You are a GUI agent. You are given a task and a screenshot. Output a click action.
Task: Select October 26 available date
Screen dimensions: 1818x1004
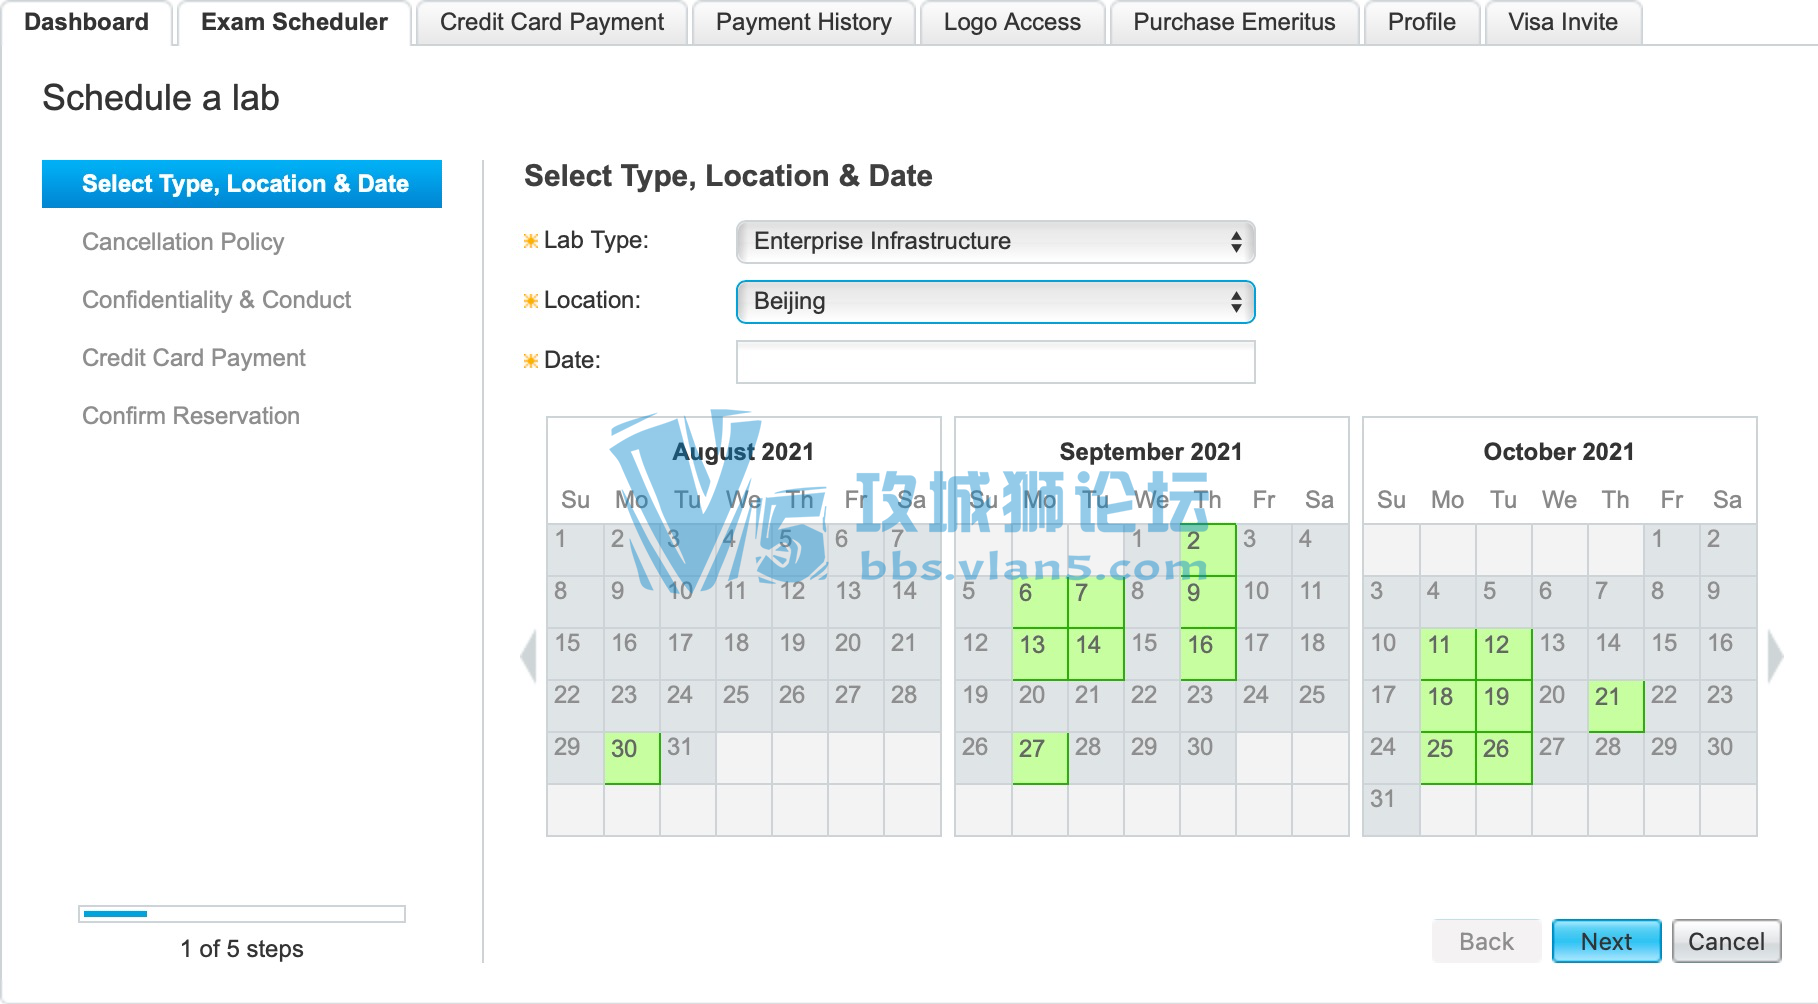(x=1504, y=758)
